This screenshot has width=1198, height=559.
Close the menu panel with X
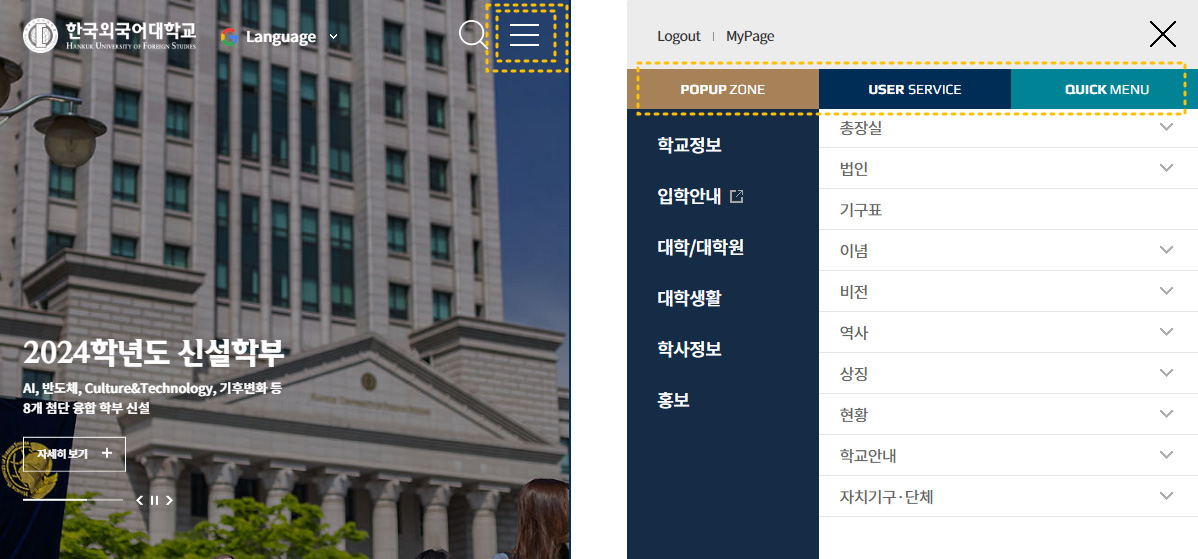[x=1162, y=34]
